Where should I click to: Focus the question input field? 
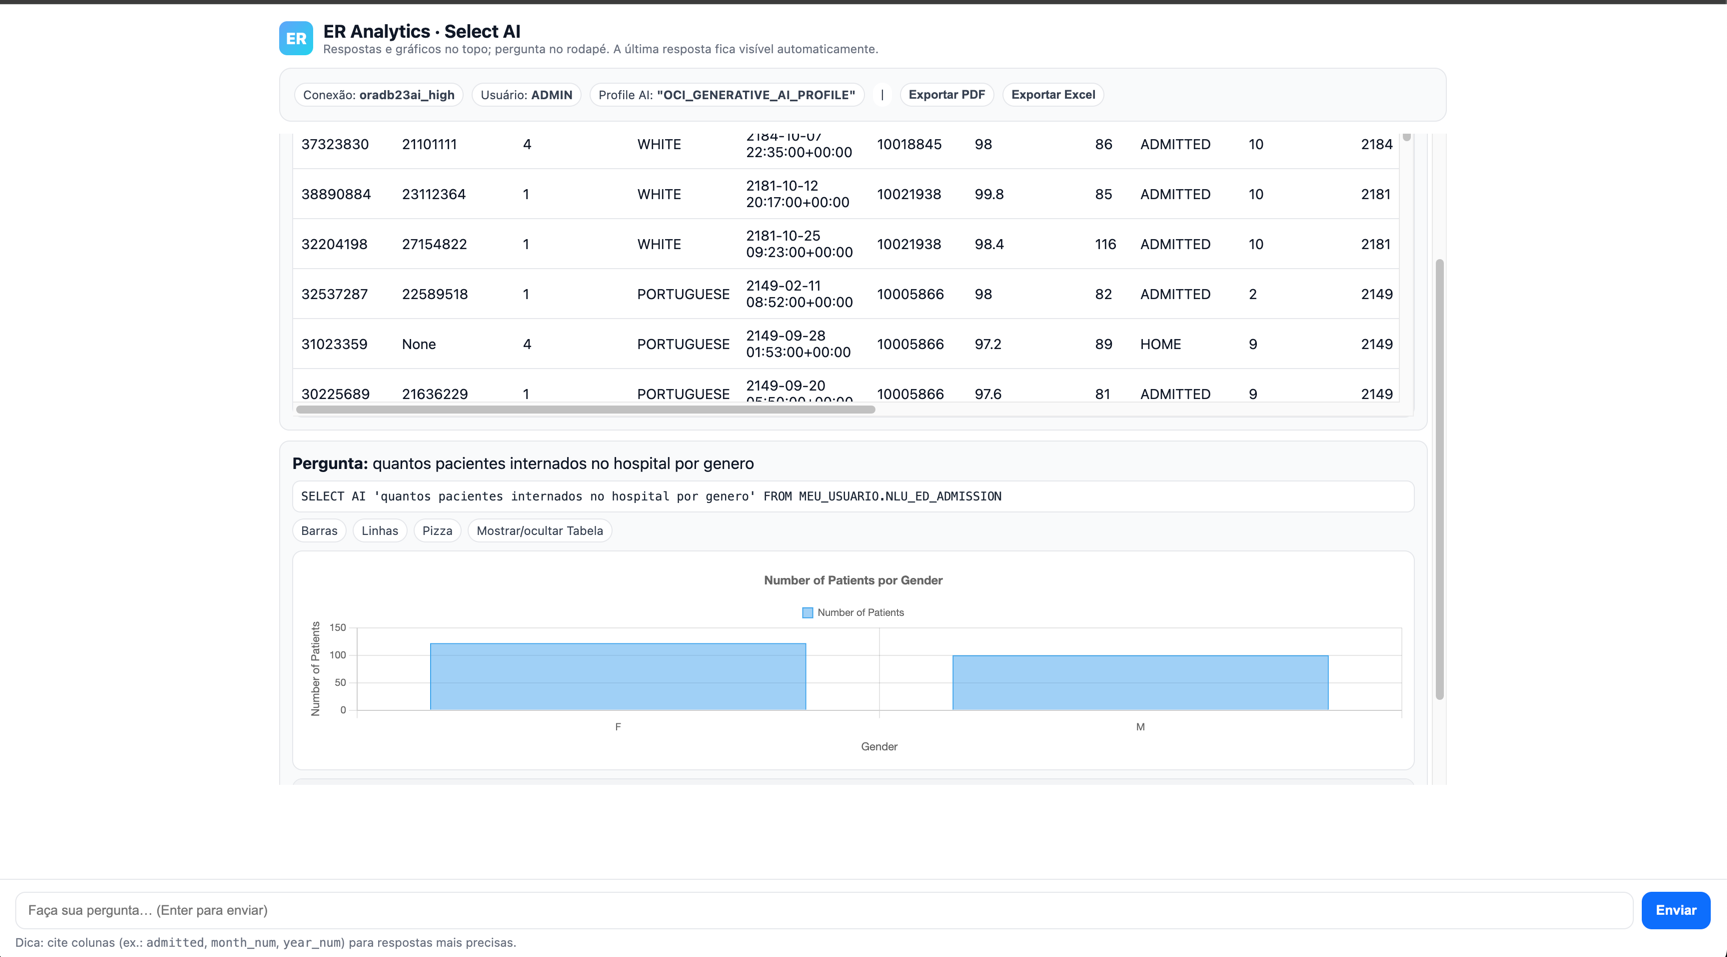[823, 910]
